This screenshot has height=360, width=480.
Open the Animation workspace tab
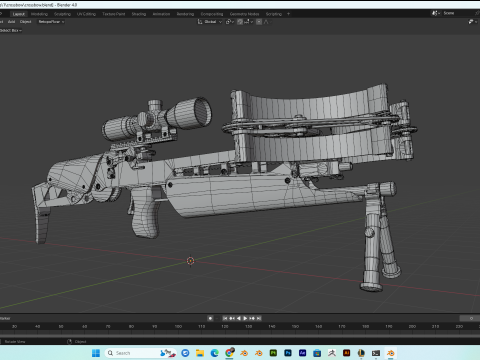[161, 14]
